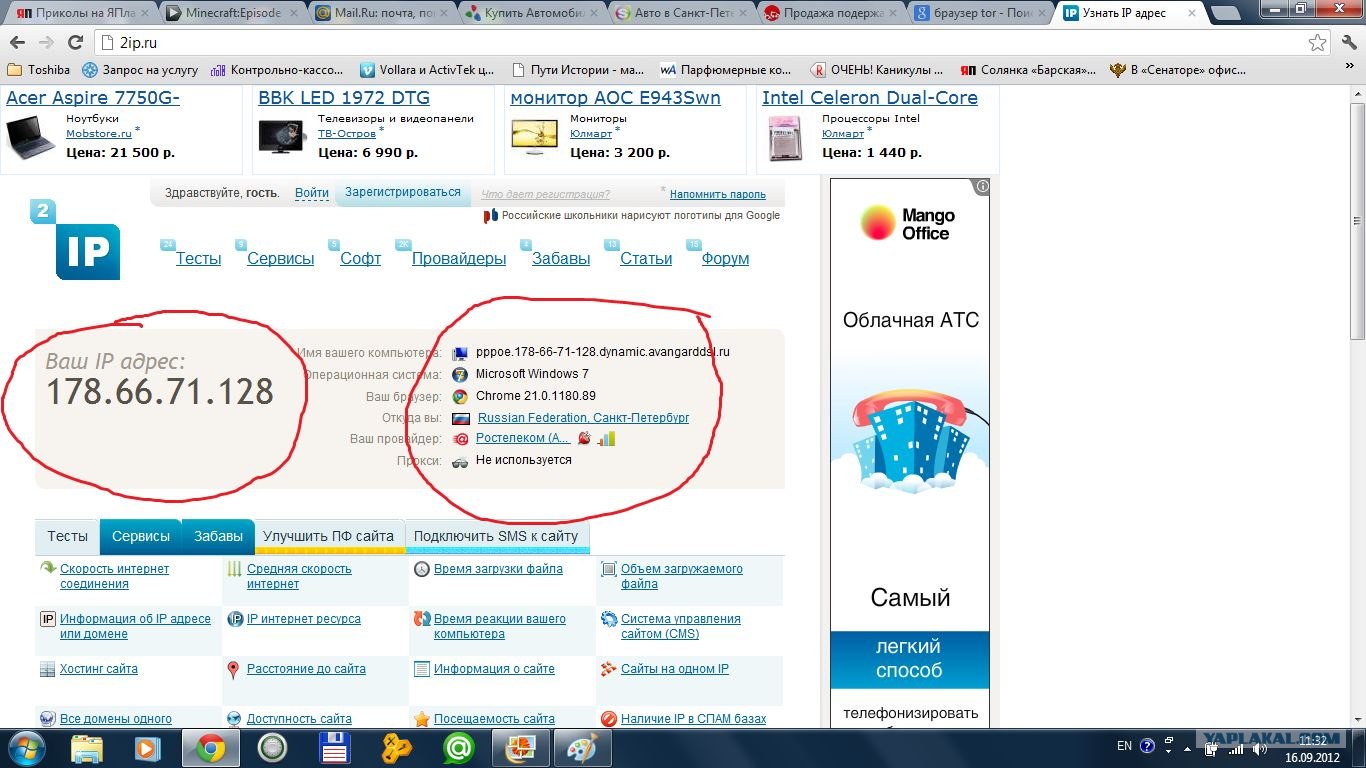Click the icon beside Средняя скорость интернет
Screen dimensions: 1366x768
click(234, 569)
